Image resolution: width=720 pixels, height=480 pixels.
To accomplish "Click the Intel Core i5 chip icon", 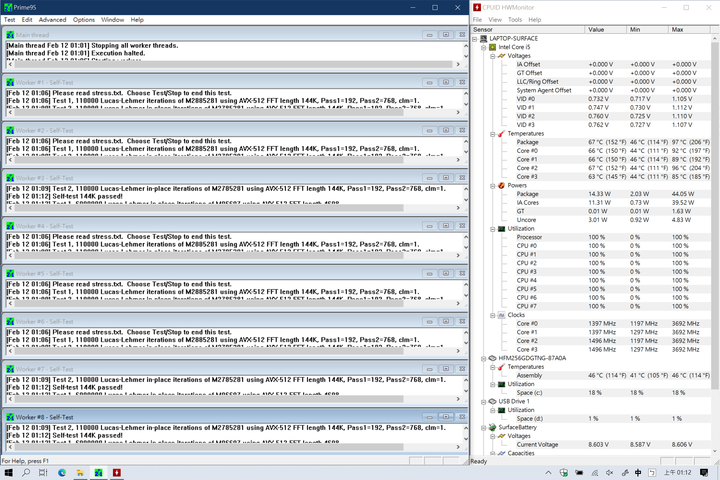I will tap(492, 47).
